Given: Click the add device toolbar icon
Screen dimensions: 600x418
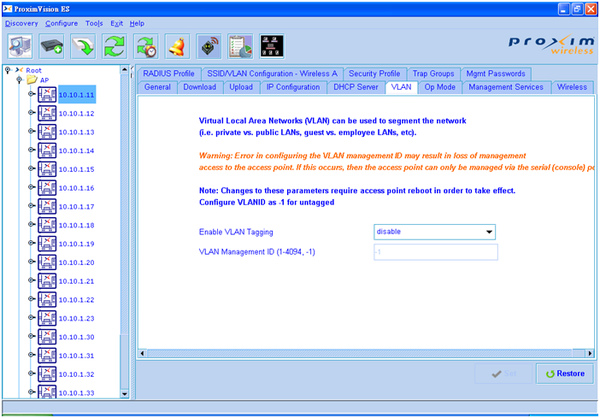Looking at the screenshot, I should 52,46.
